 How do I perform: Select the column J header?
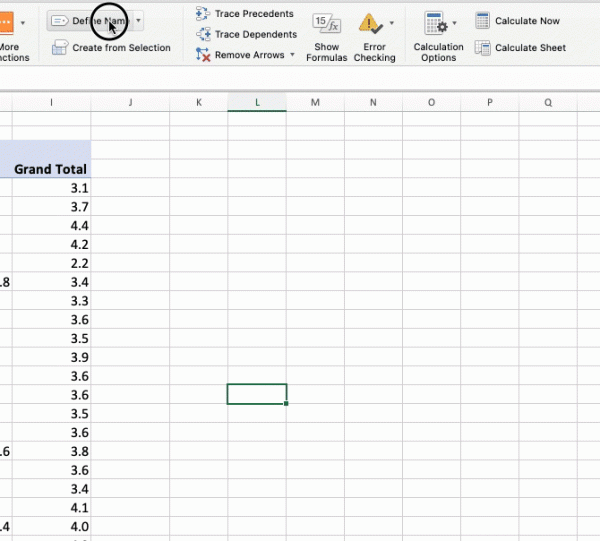[130, 102]
